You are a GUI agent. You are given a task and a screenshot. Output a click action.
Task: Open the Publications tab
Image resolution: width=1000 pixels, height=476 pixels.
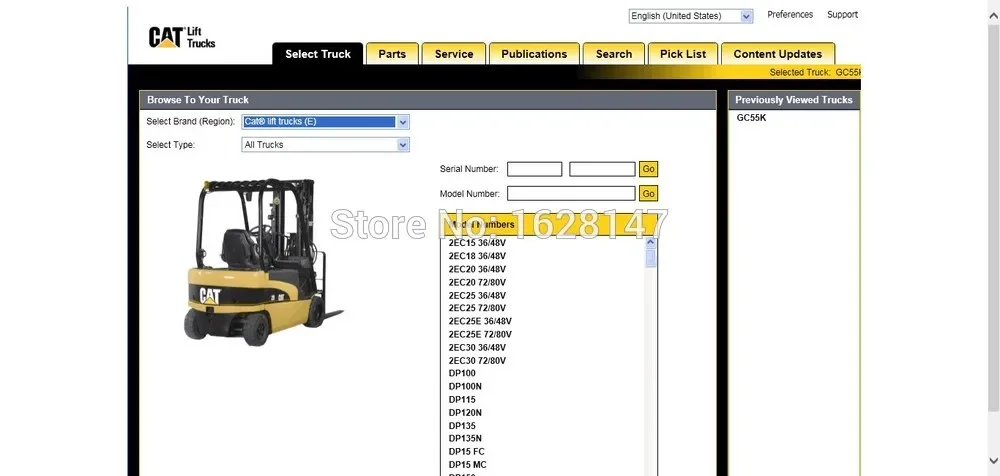click(x=534, y=54)
